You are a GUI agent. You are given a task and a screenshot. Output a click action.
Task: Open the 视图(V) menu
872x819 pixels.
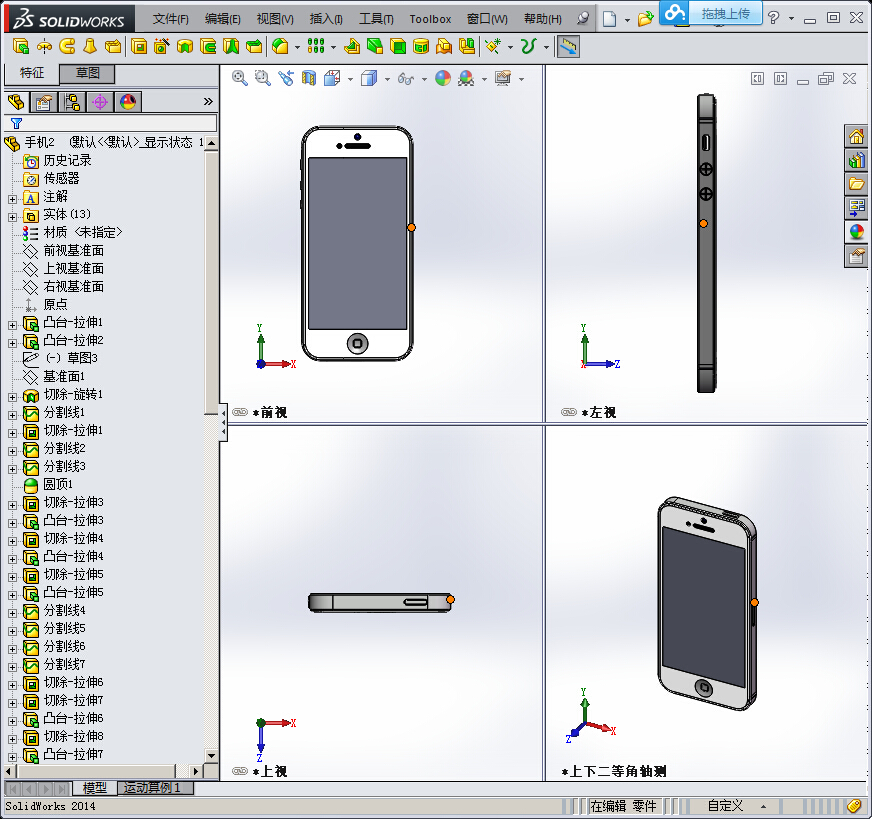click(275, 19)
